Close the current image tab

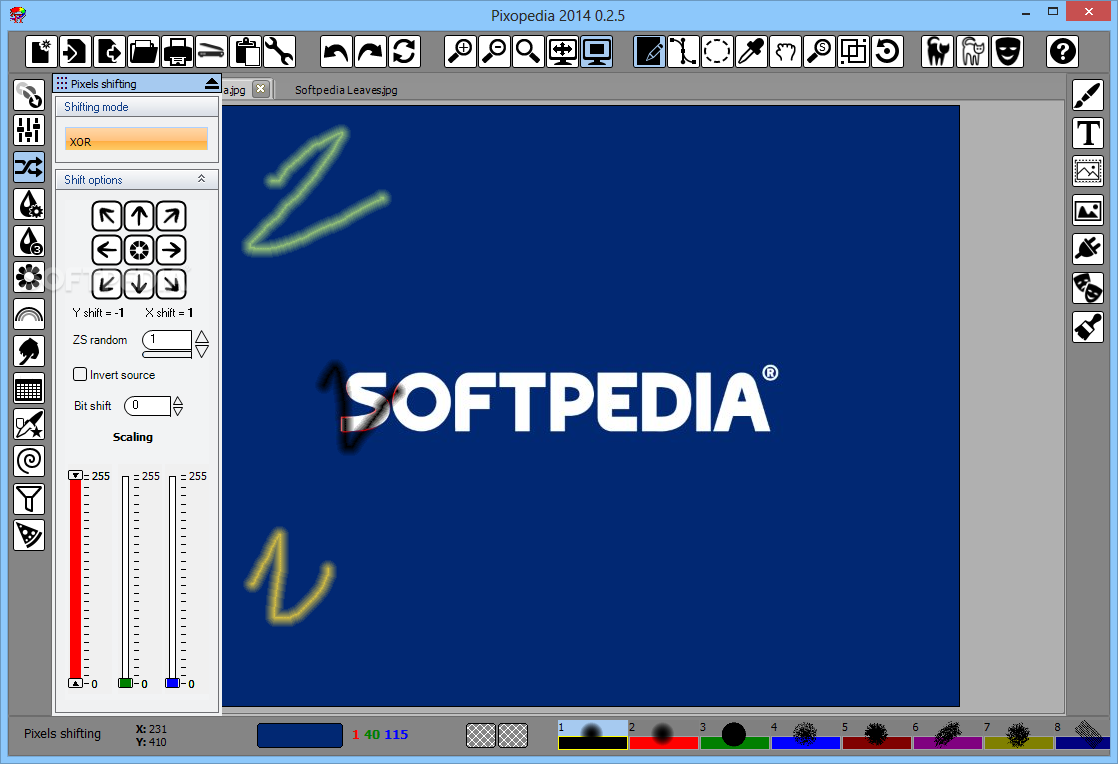pyautogui.click(x=261, y=88)
